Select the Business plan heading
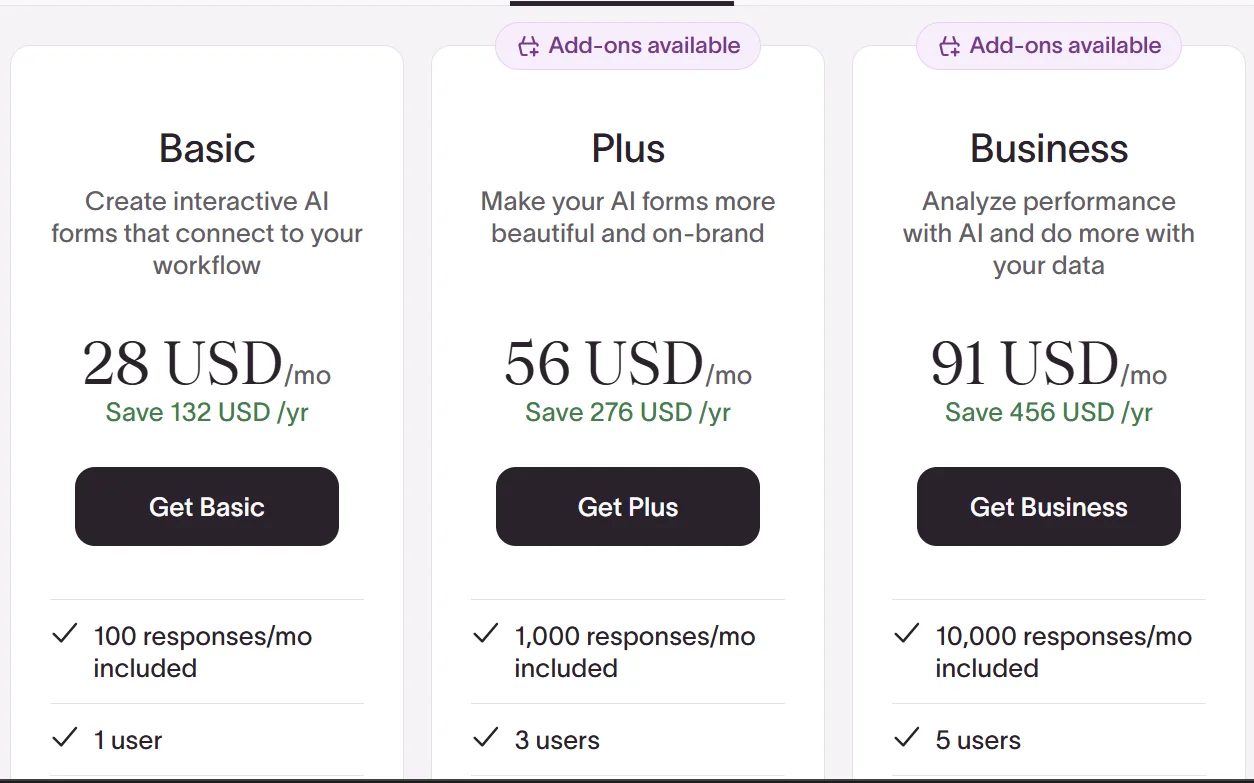Screen dimensions: 1254x783 click(x=1049, y=149)
